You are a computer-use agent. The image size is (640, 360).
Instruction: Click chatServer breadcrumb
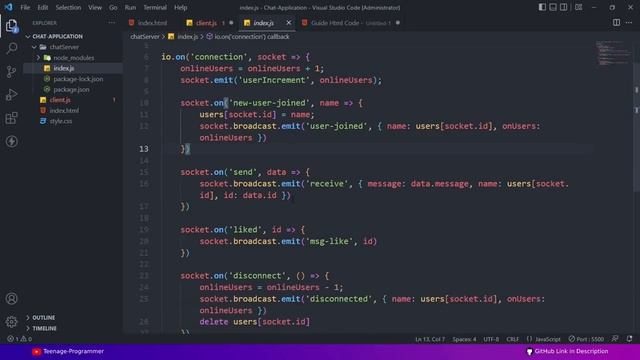click(x=144, y=36)
